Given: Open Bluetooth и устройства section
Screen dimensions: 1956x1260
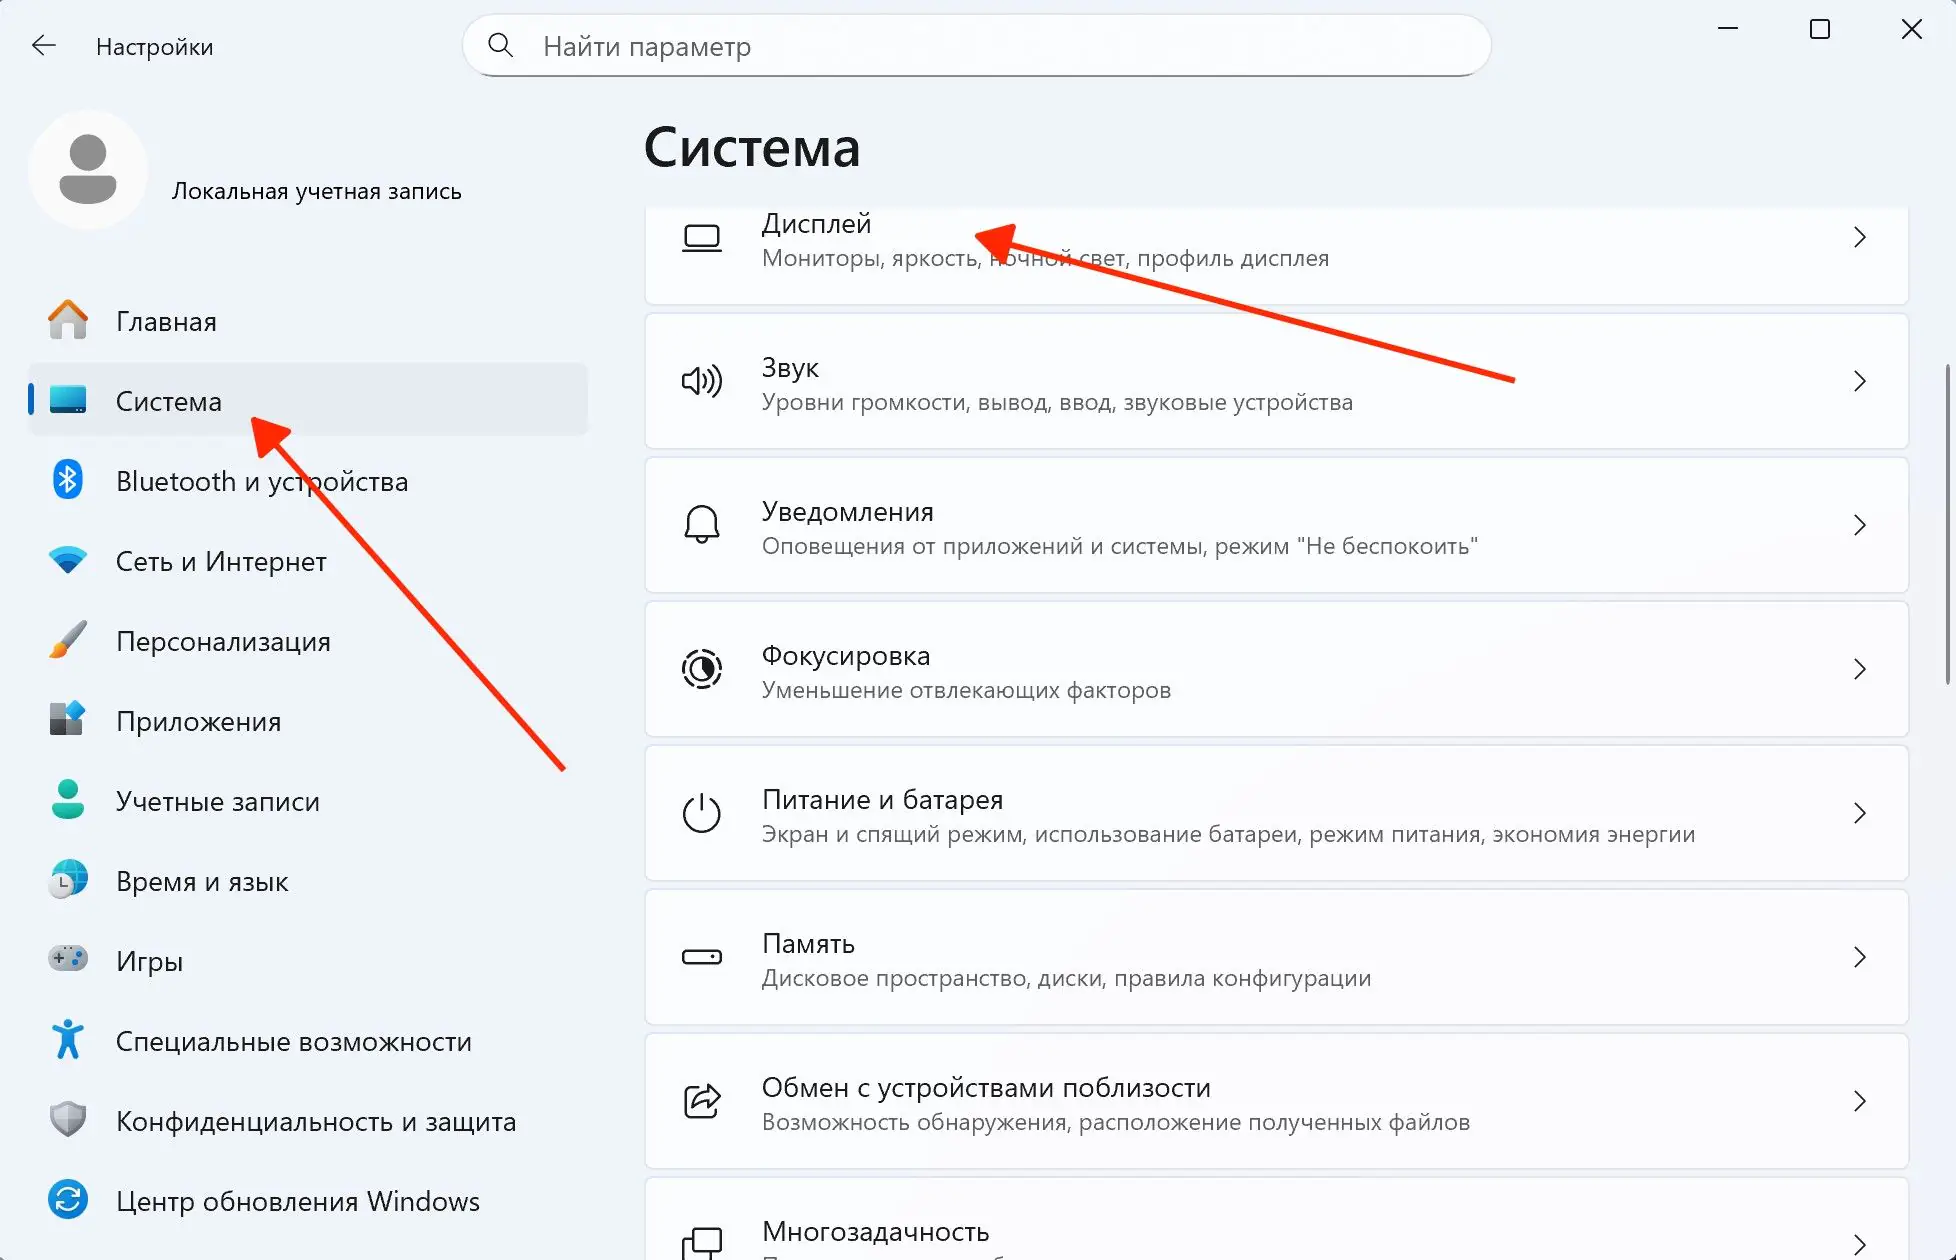Looking at the screenshot, I should click(x=308, y=481).
